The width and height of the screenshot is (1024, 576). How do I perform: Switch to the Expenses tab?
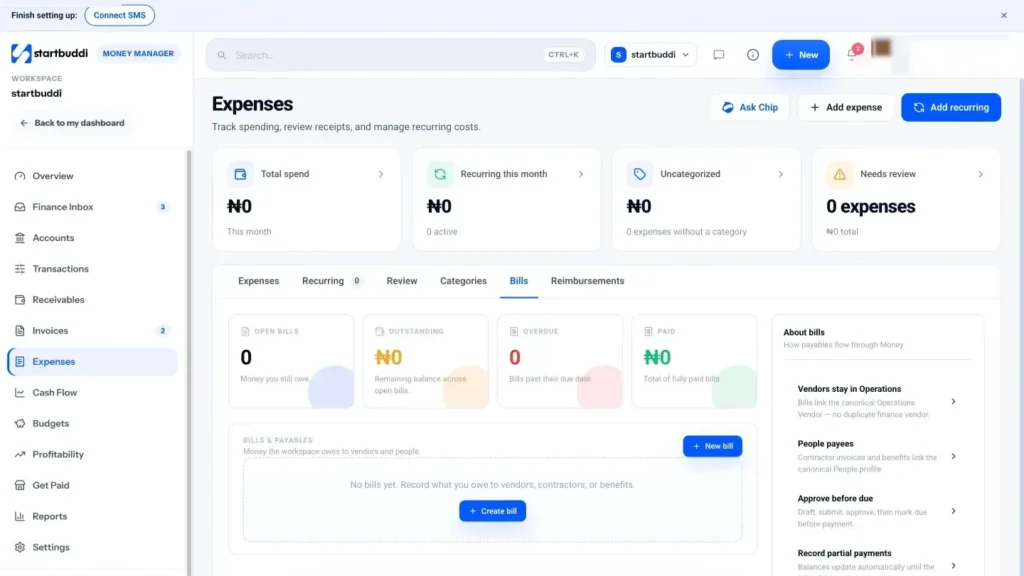259,281
